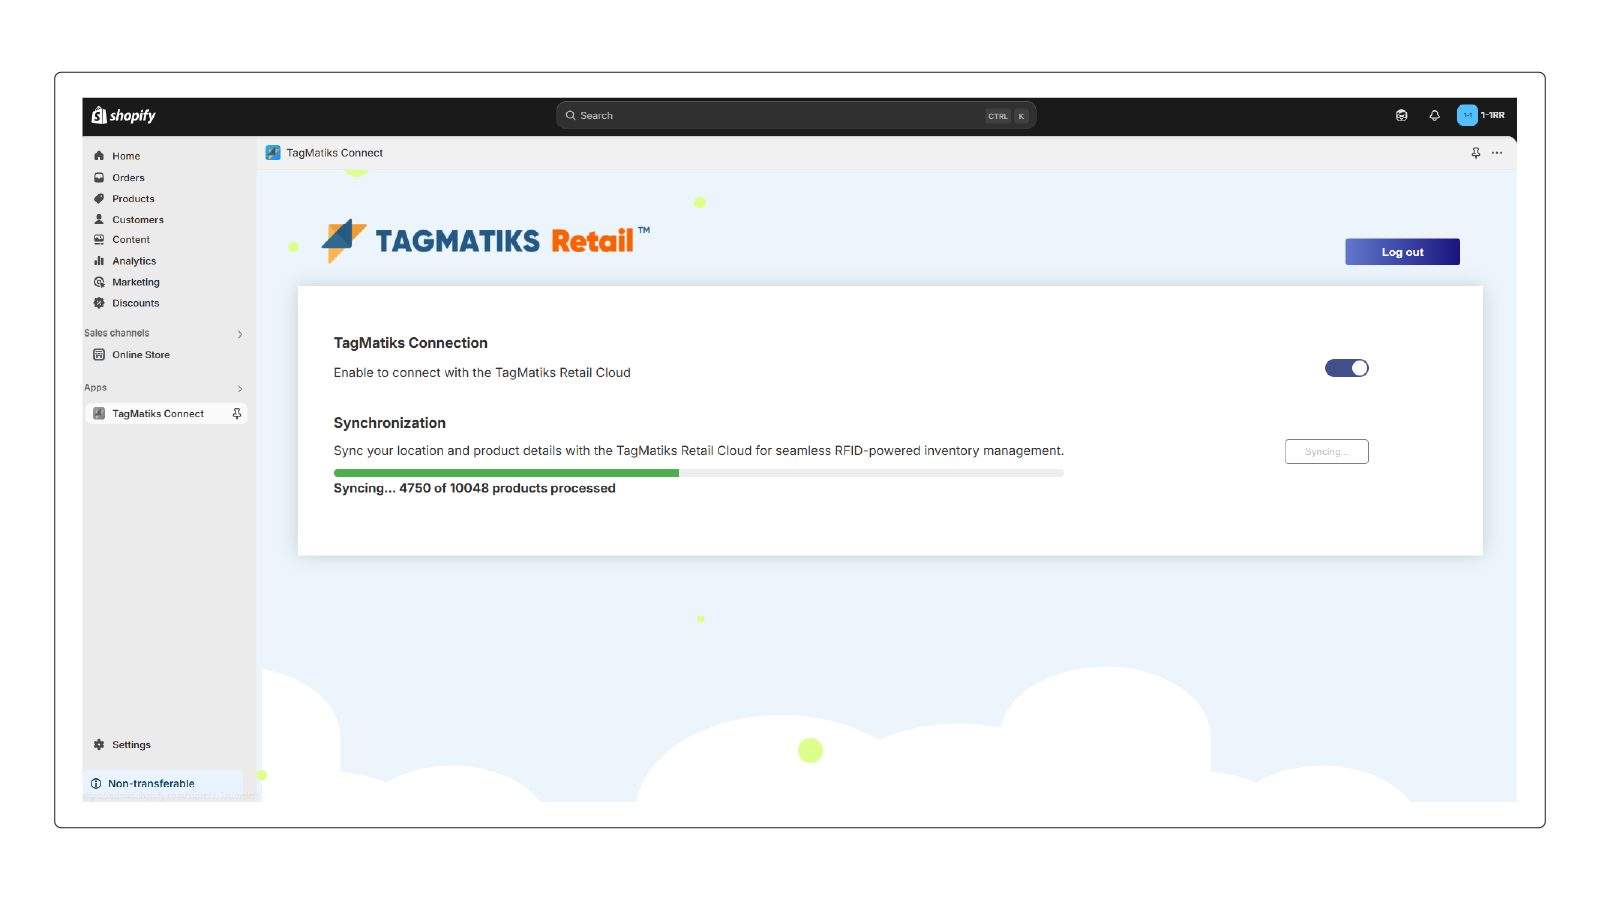The height and width of the screenshot is (900, 1600).
Task: Click the Non-transferable label
Action: coord(151,784)
